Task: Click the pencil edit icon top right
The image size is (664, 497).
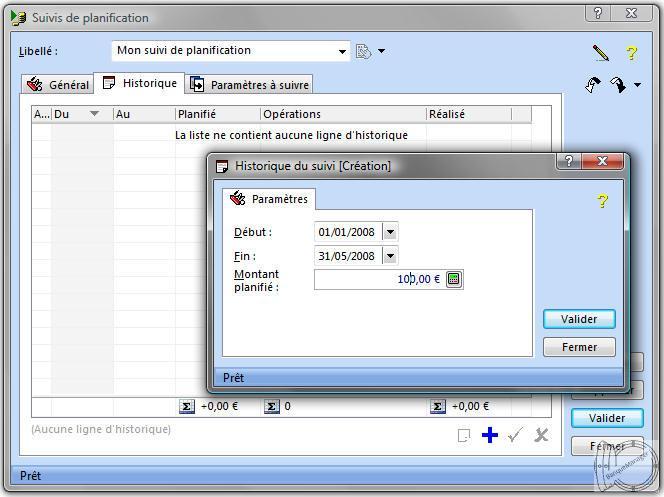Action: [600, 52]
